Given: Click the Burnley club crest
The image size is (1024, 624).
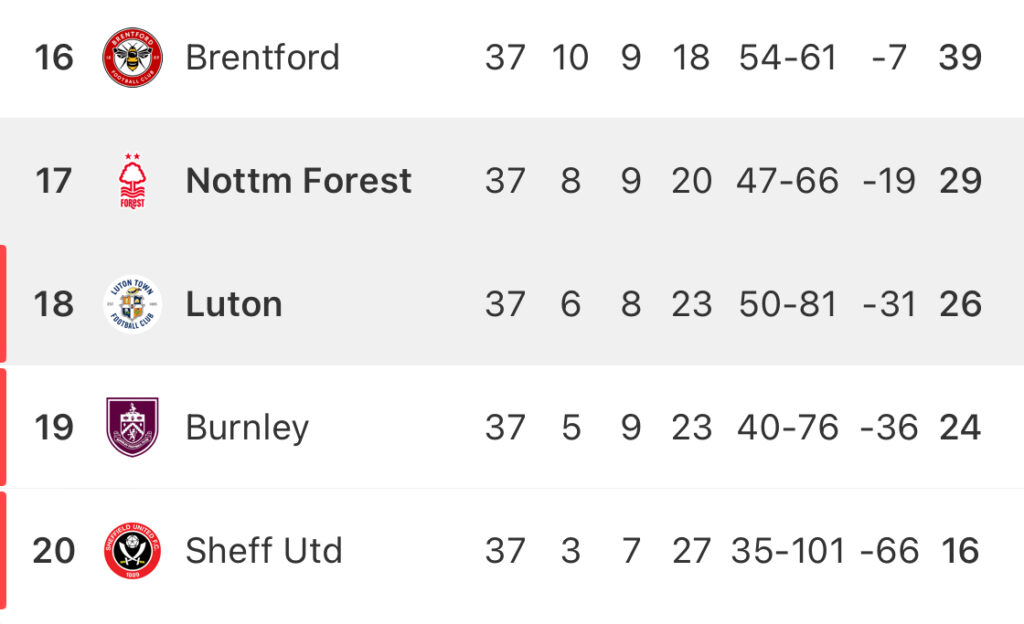Looking at the screenshot, I should pyautogui.click(x=133, y=427).
